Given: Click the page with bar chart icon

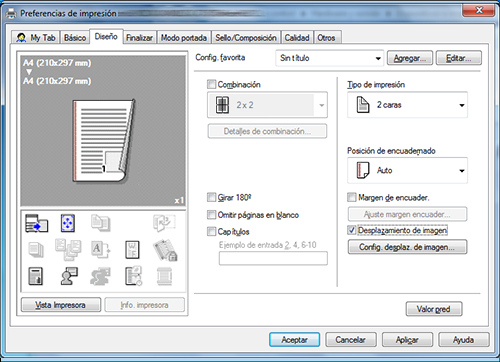Looking at the screenshot, I should click(36, 276).
